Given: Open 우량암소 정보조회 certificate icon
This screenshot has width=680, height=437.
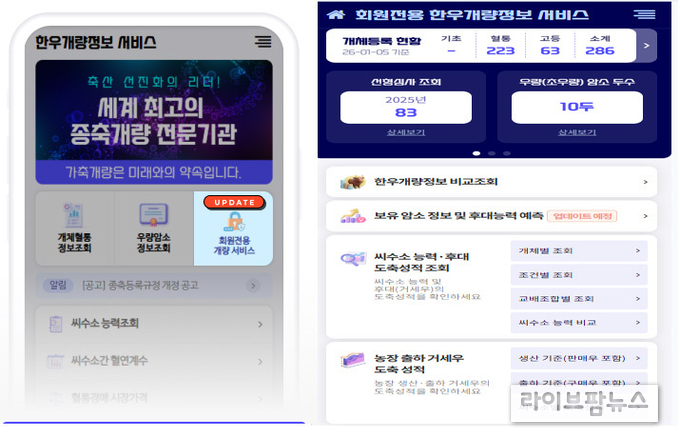Looking at the screenshot, I should coord(153,215).
